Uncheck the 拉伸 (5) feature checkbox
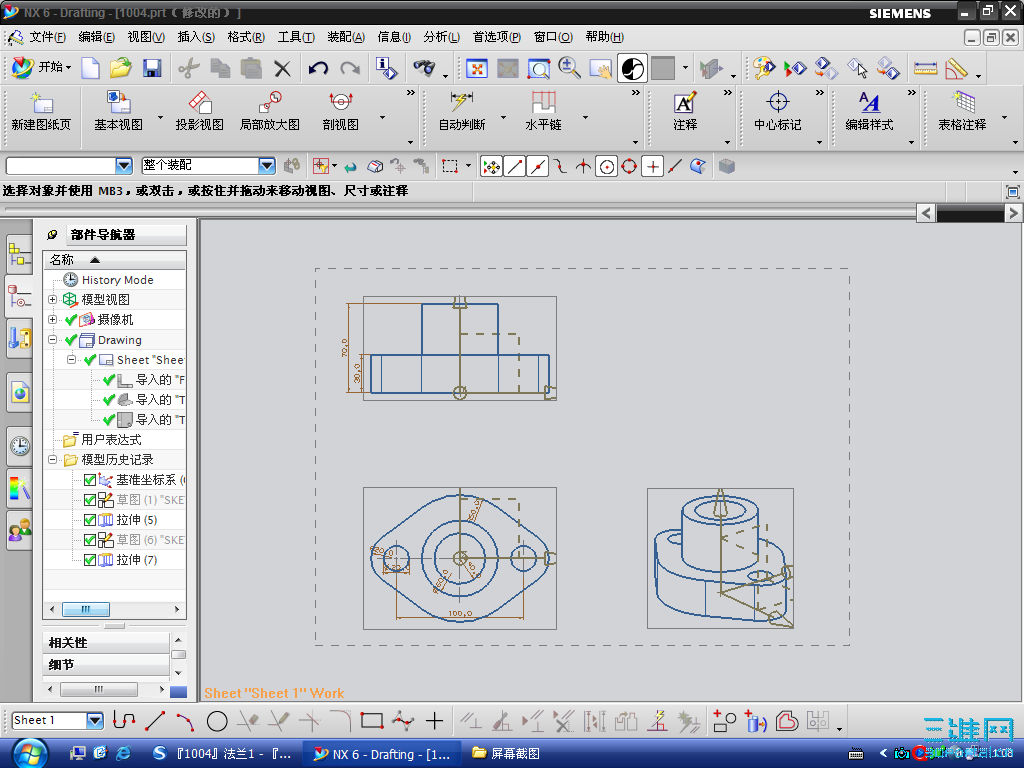 point(90,520)
